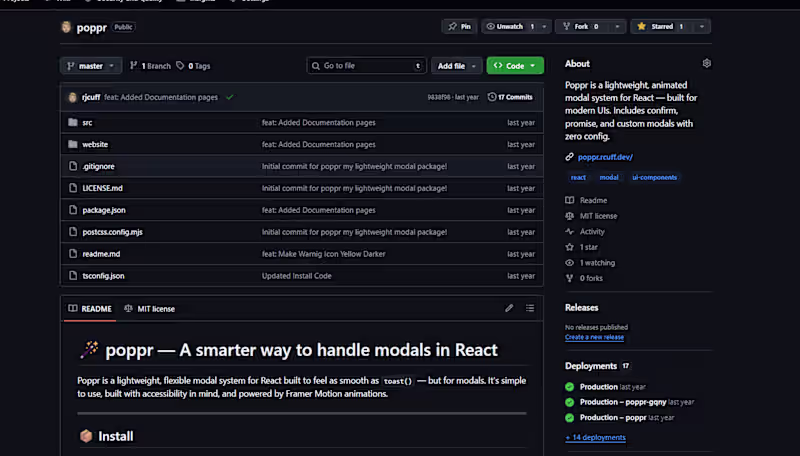This screenshot has width=800, height=456.
Task: Switch to the README tab
Action: click(x=90, y=309)
